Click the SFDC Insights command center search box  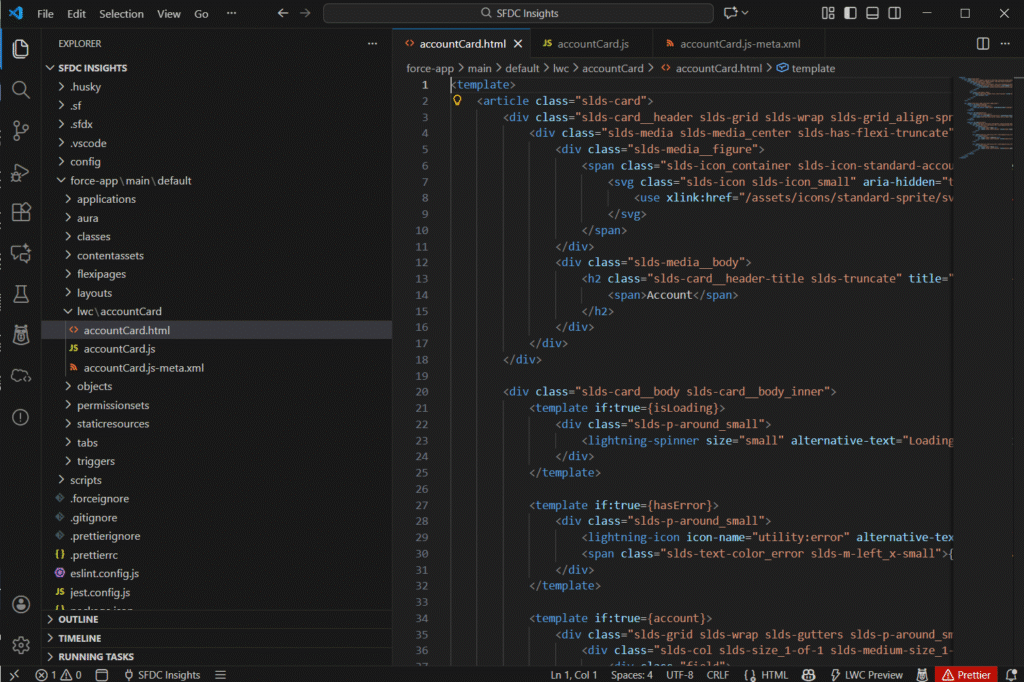coord(517,14)
